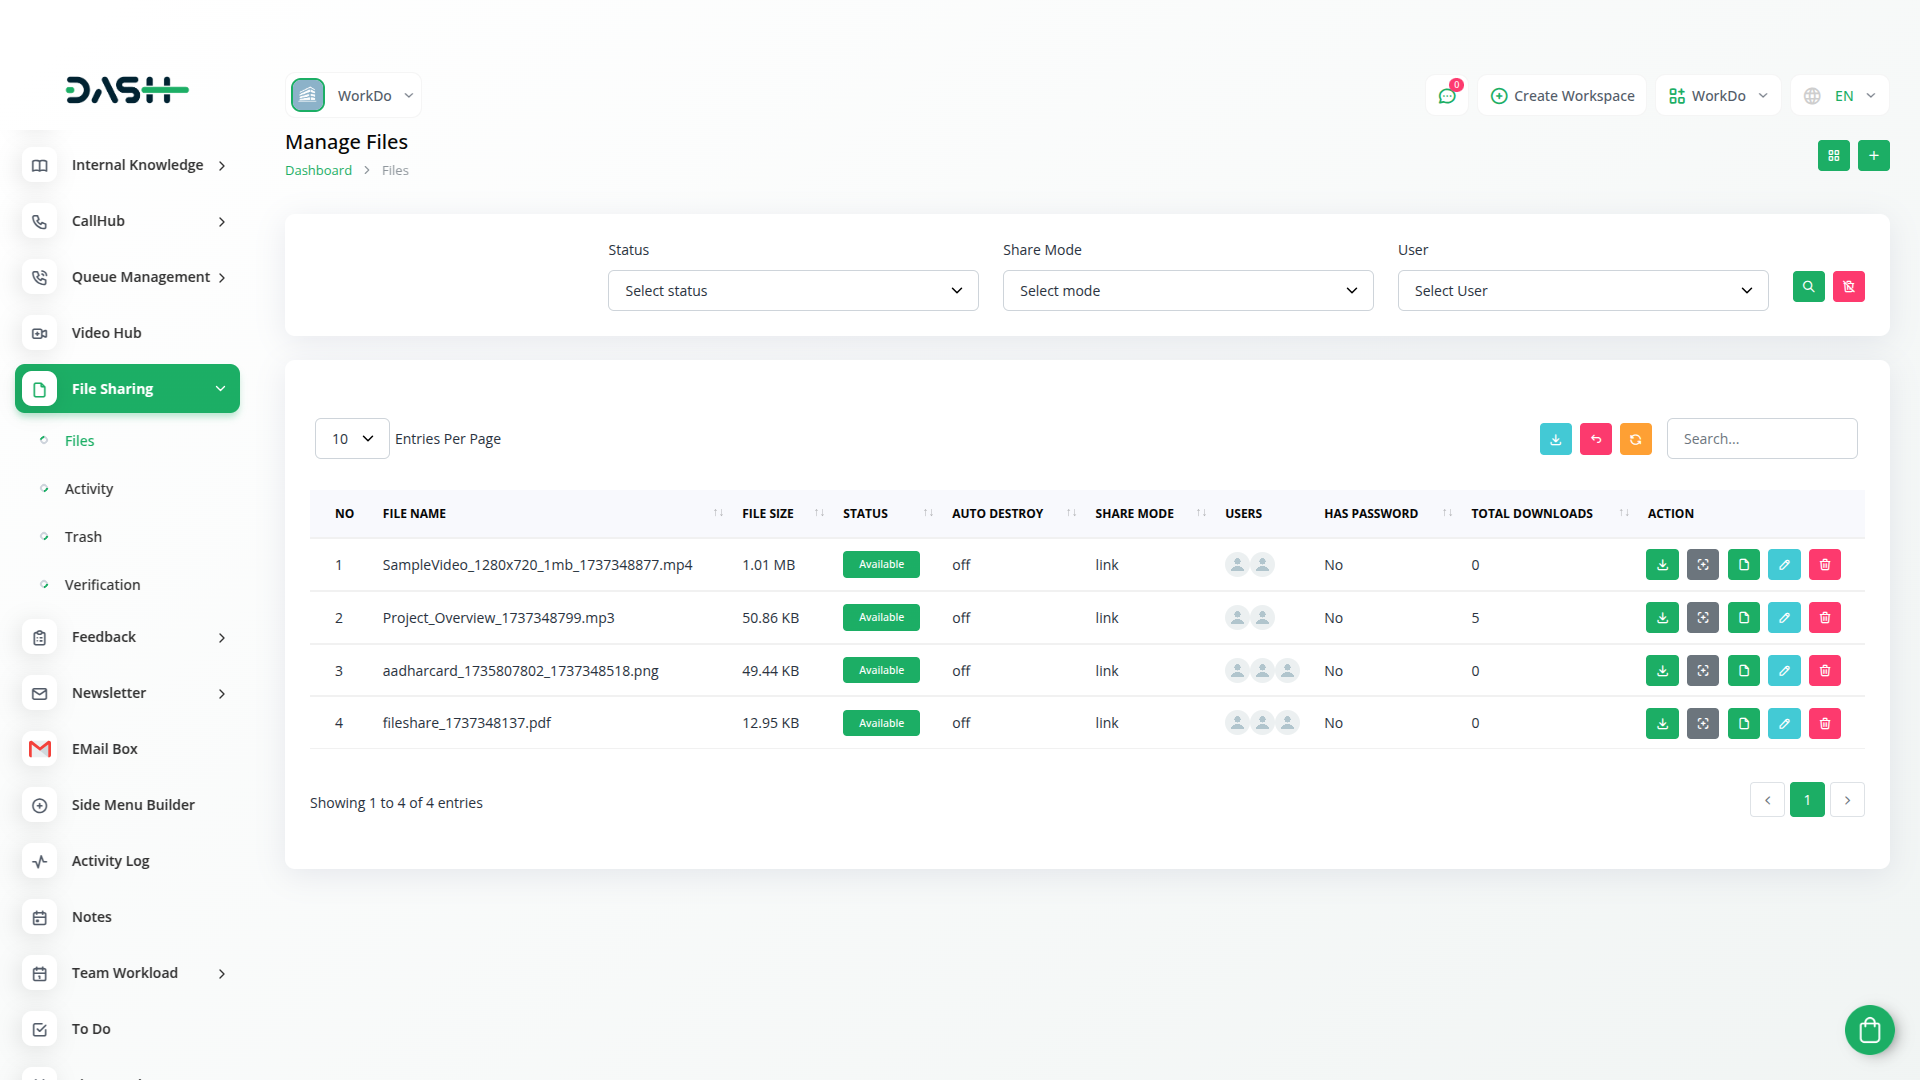This screenshot has width=1920, height=1080.
Task: Click green download icon for SampleVideo file
Action: coord(1662,565)
